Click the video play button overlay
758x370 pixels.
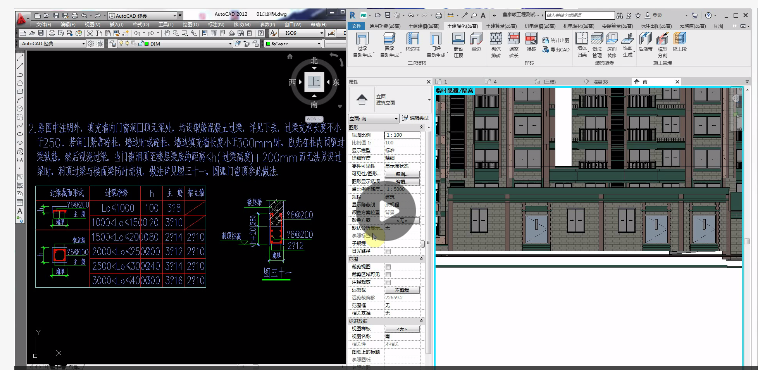(x=386, y=211)
